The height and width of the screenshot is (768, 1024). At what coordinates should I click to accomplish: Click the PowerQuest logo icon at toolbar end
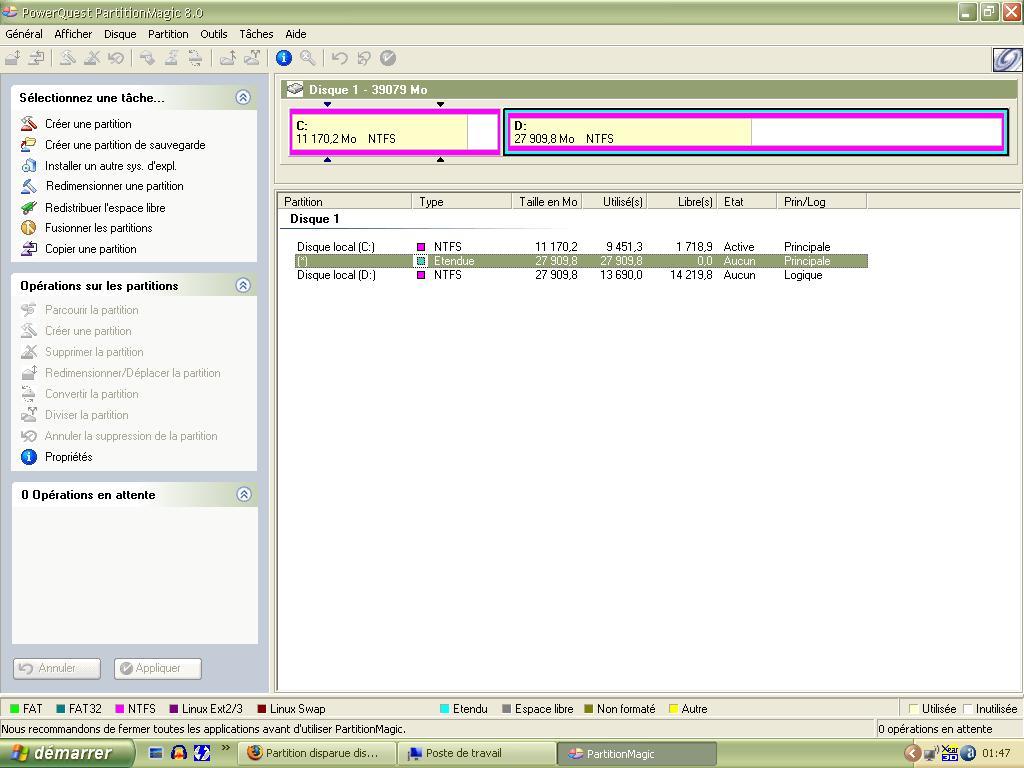coord(1006,59)
